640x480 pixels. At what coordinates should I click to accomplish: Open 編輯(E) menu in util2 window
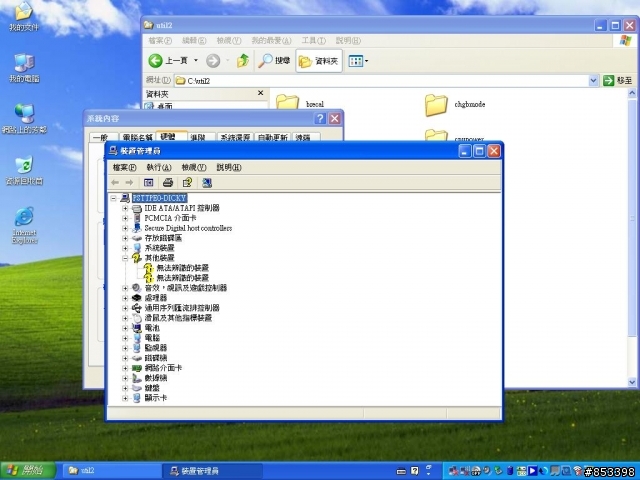pyautogui.click(x=194, y=40)
